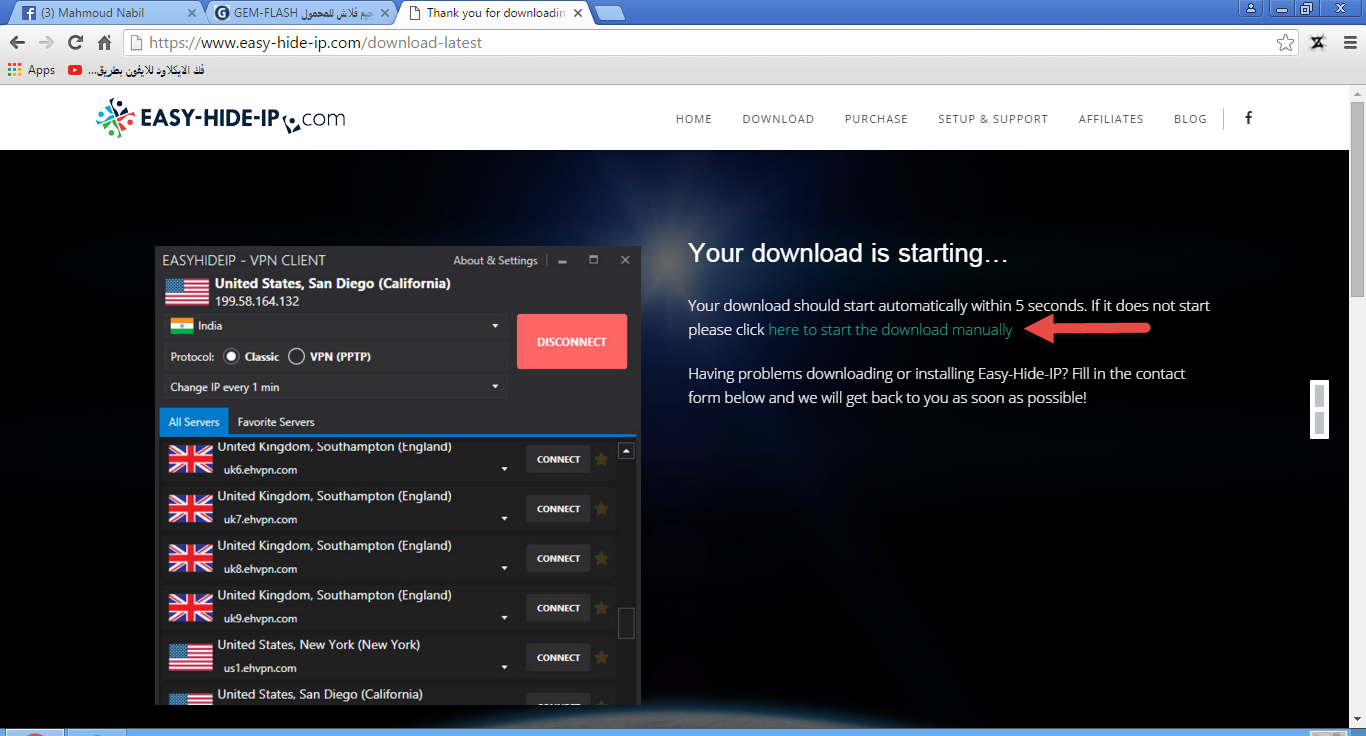
Task: Close the Thank you for downloading tab
Action: coord(578,13)
